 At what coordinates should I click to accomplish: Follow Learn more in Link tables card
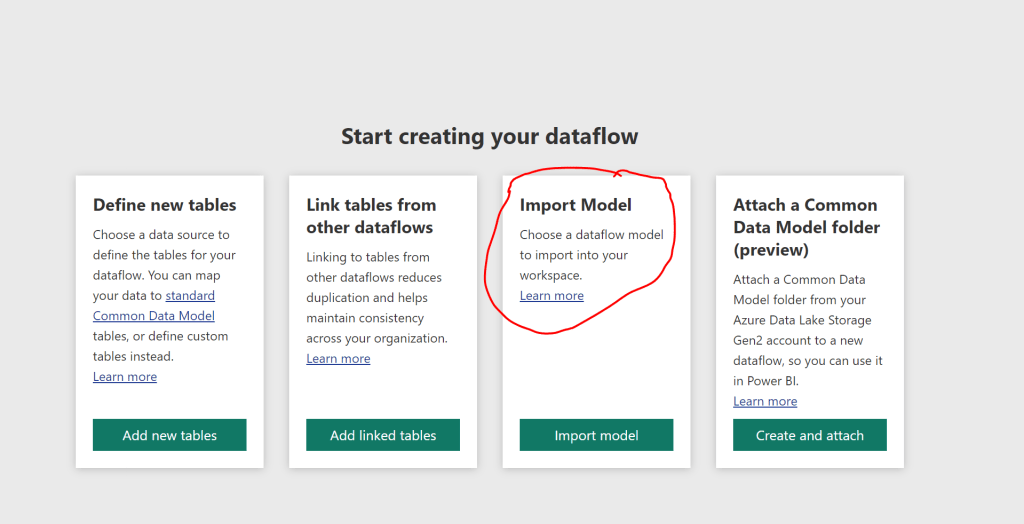[x=338, y=359]
